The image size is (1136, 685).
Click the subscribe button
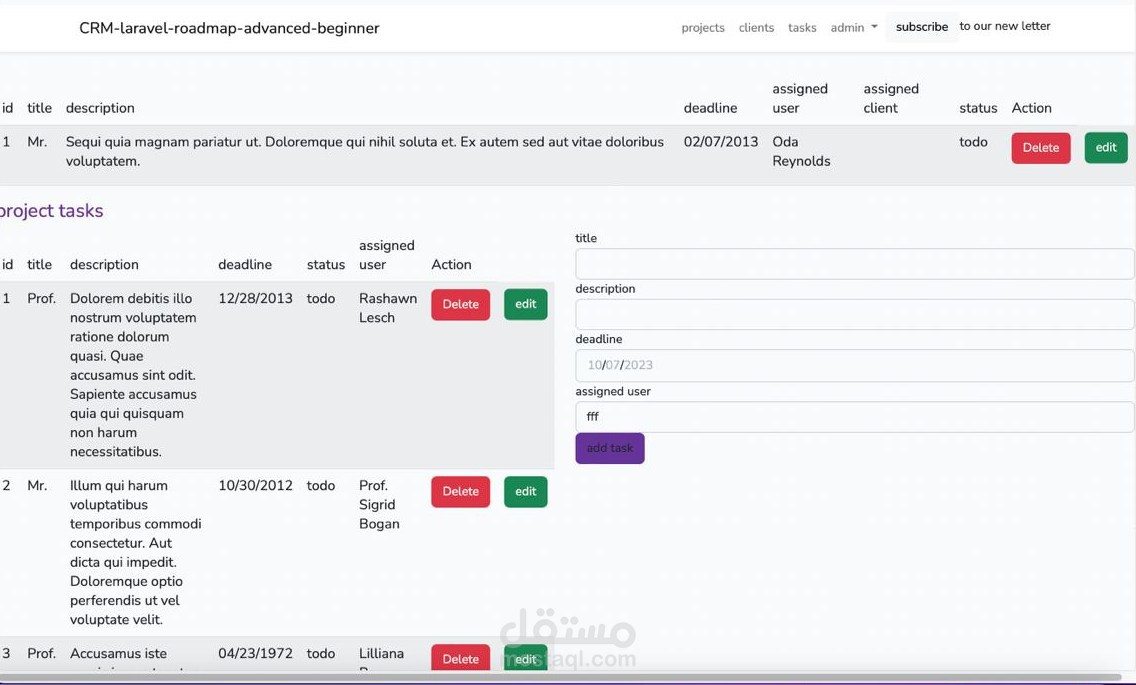[922, 27]
